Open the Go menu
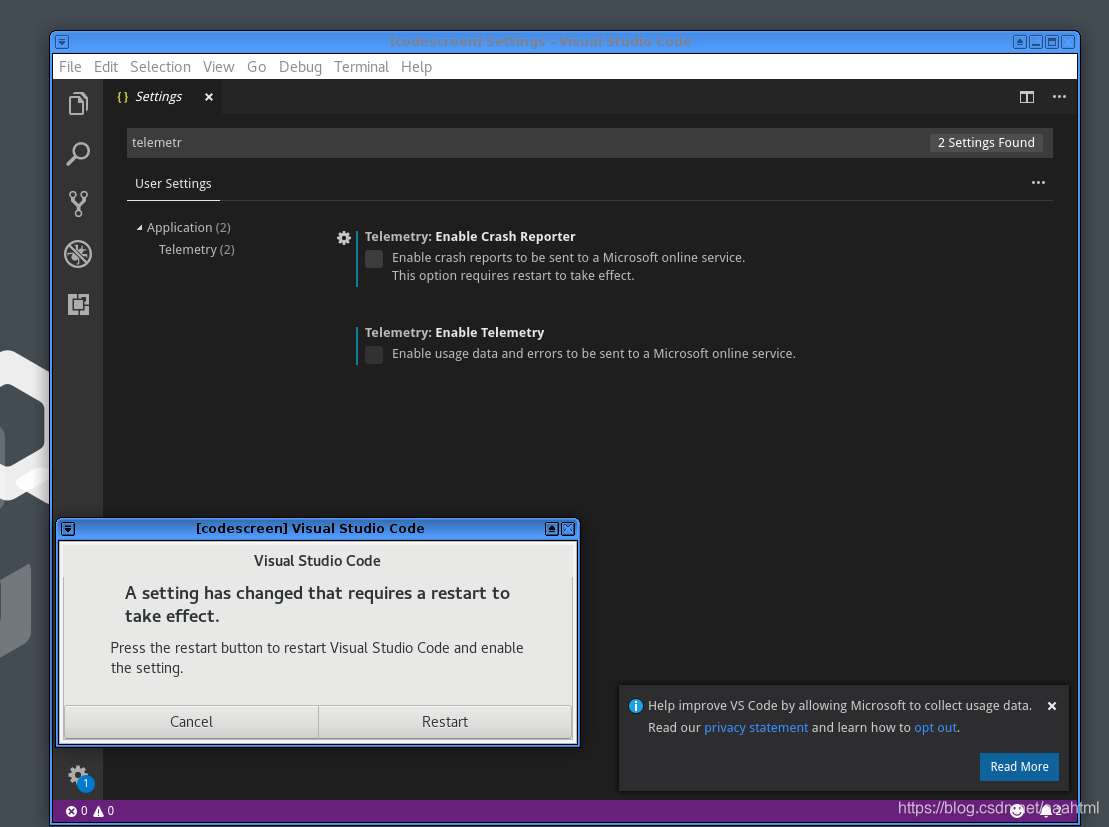 click(257, 67)
